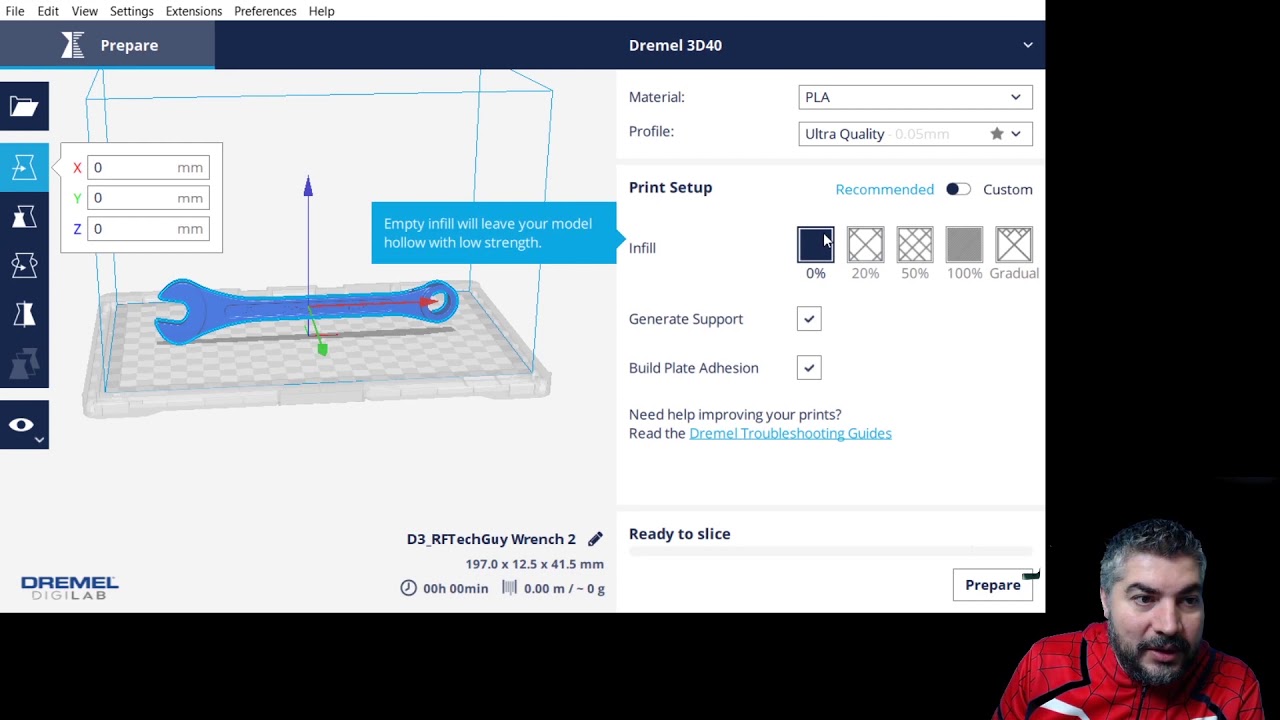Viewport: 1280px width, 720px height.
Task: Select 100% solid infill option
Action: (964, 245)
